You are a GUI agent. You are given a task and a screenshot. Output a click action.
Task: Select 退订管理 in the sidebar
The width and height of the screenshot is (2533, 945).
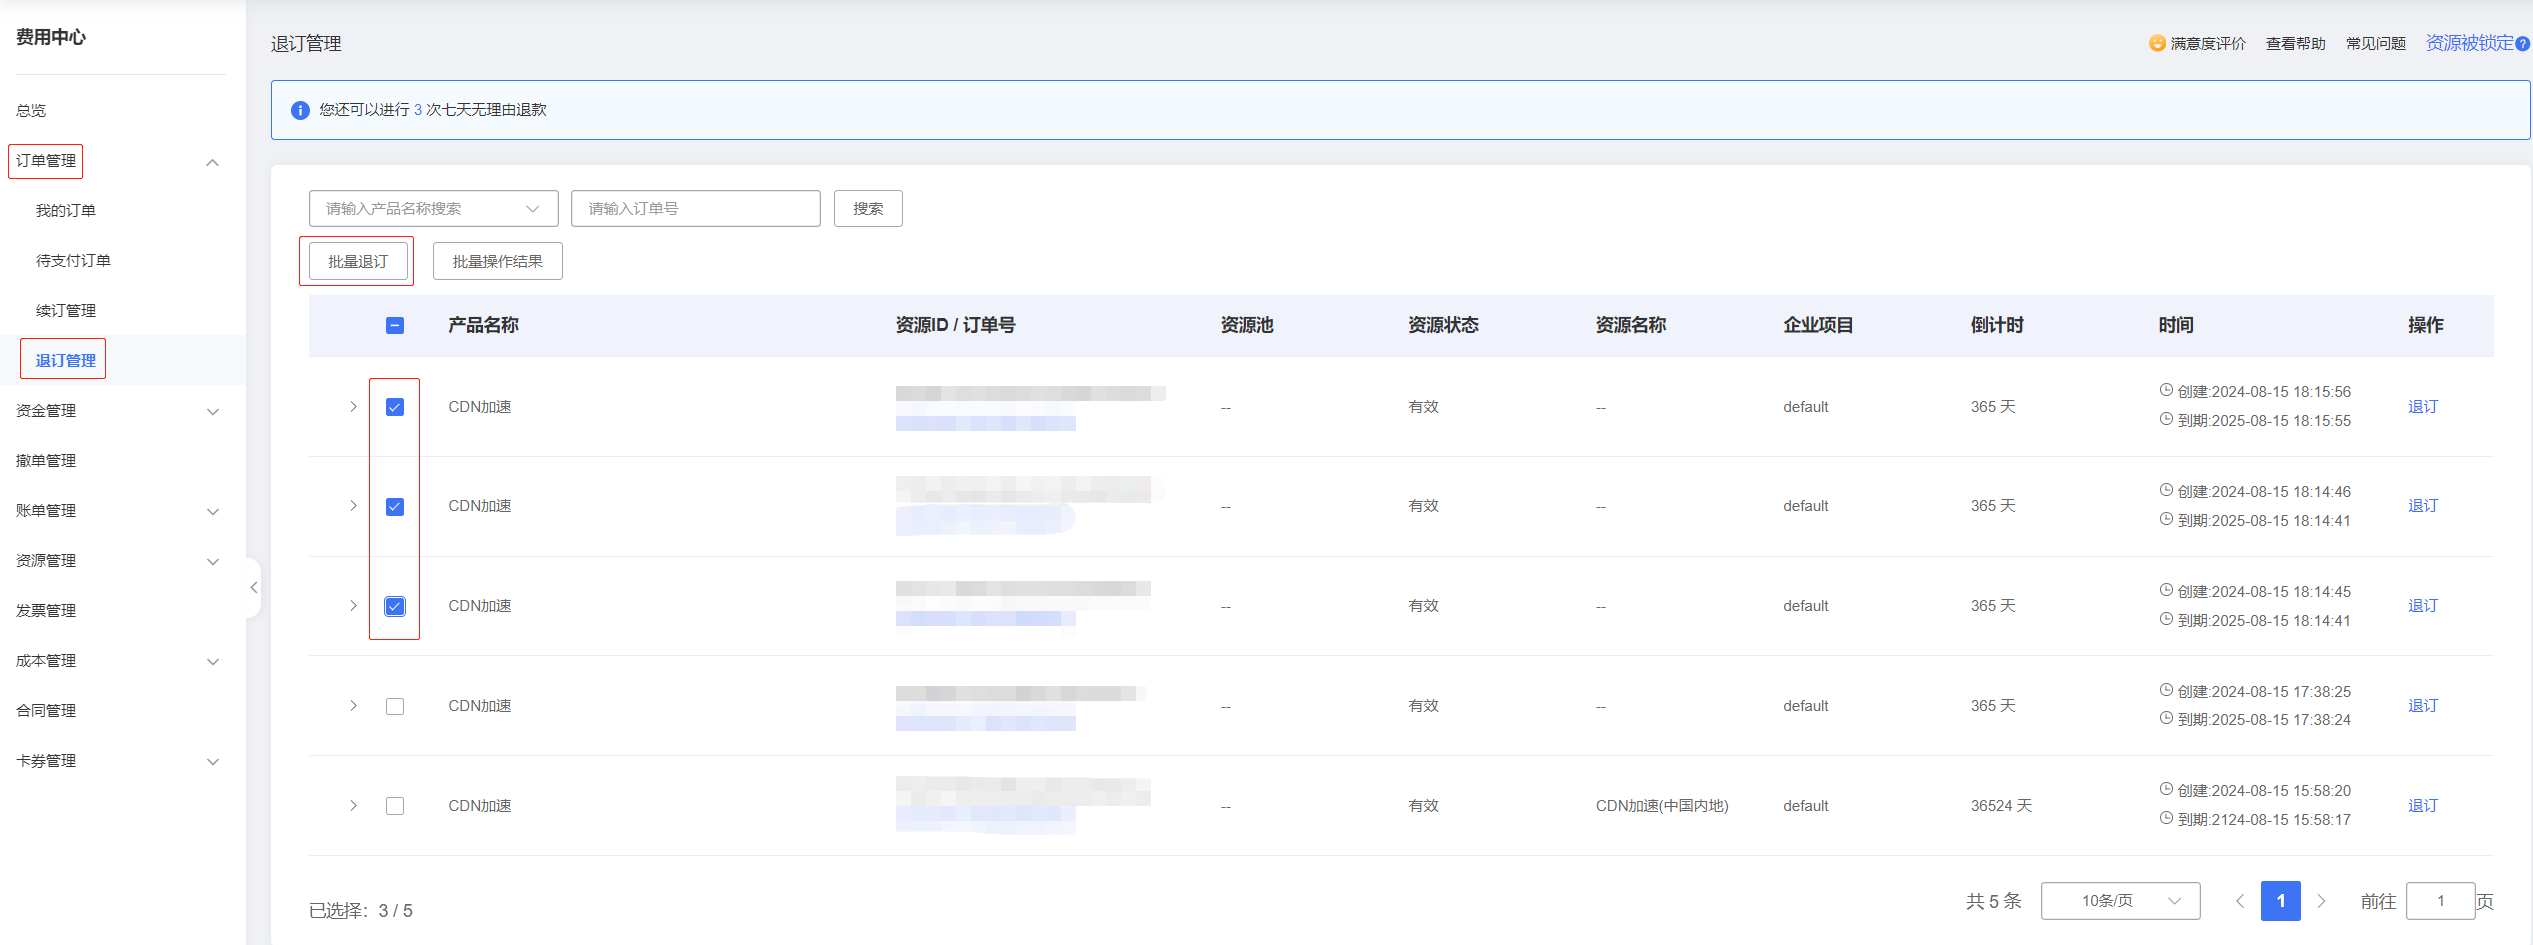click(x=66, y=361)
